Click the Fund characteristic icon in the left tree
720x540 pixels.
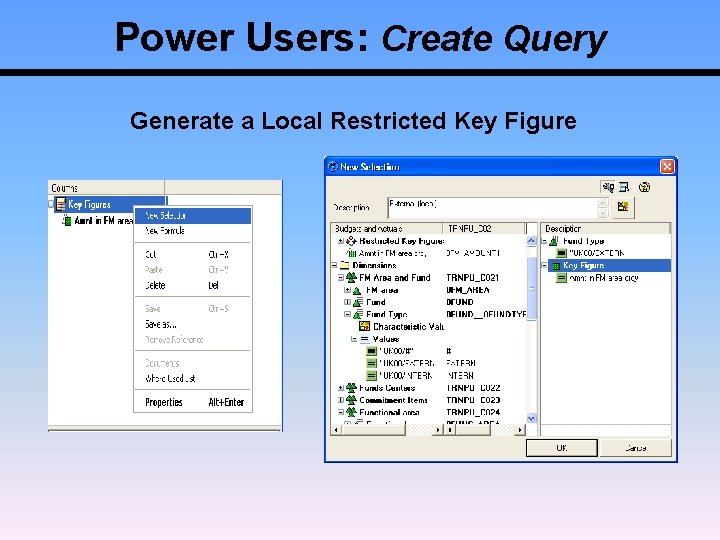coord(358,302)
